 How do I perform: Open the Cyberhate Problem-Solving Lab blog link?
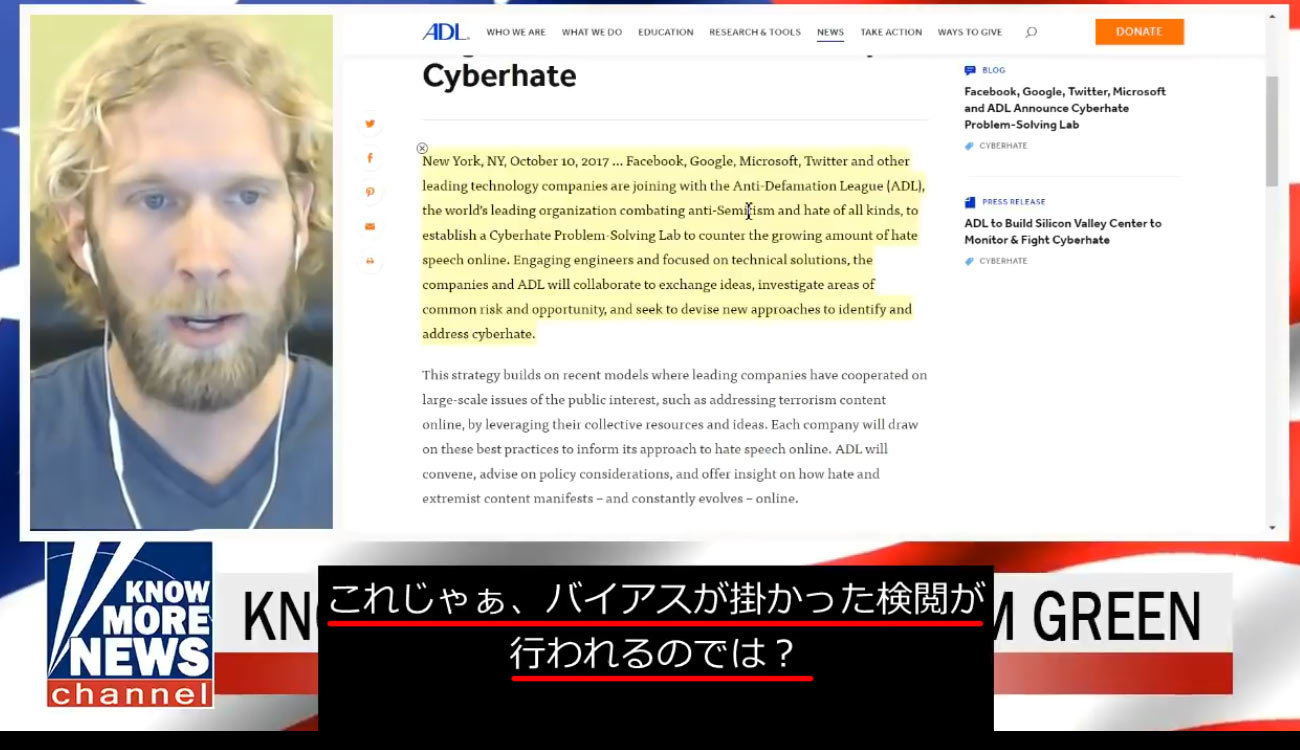pos(1065,108)
